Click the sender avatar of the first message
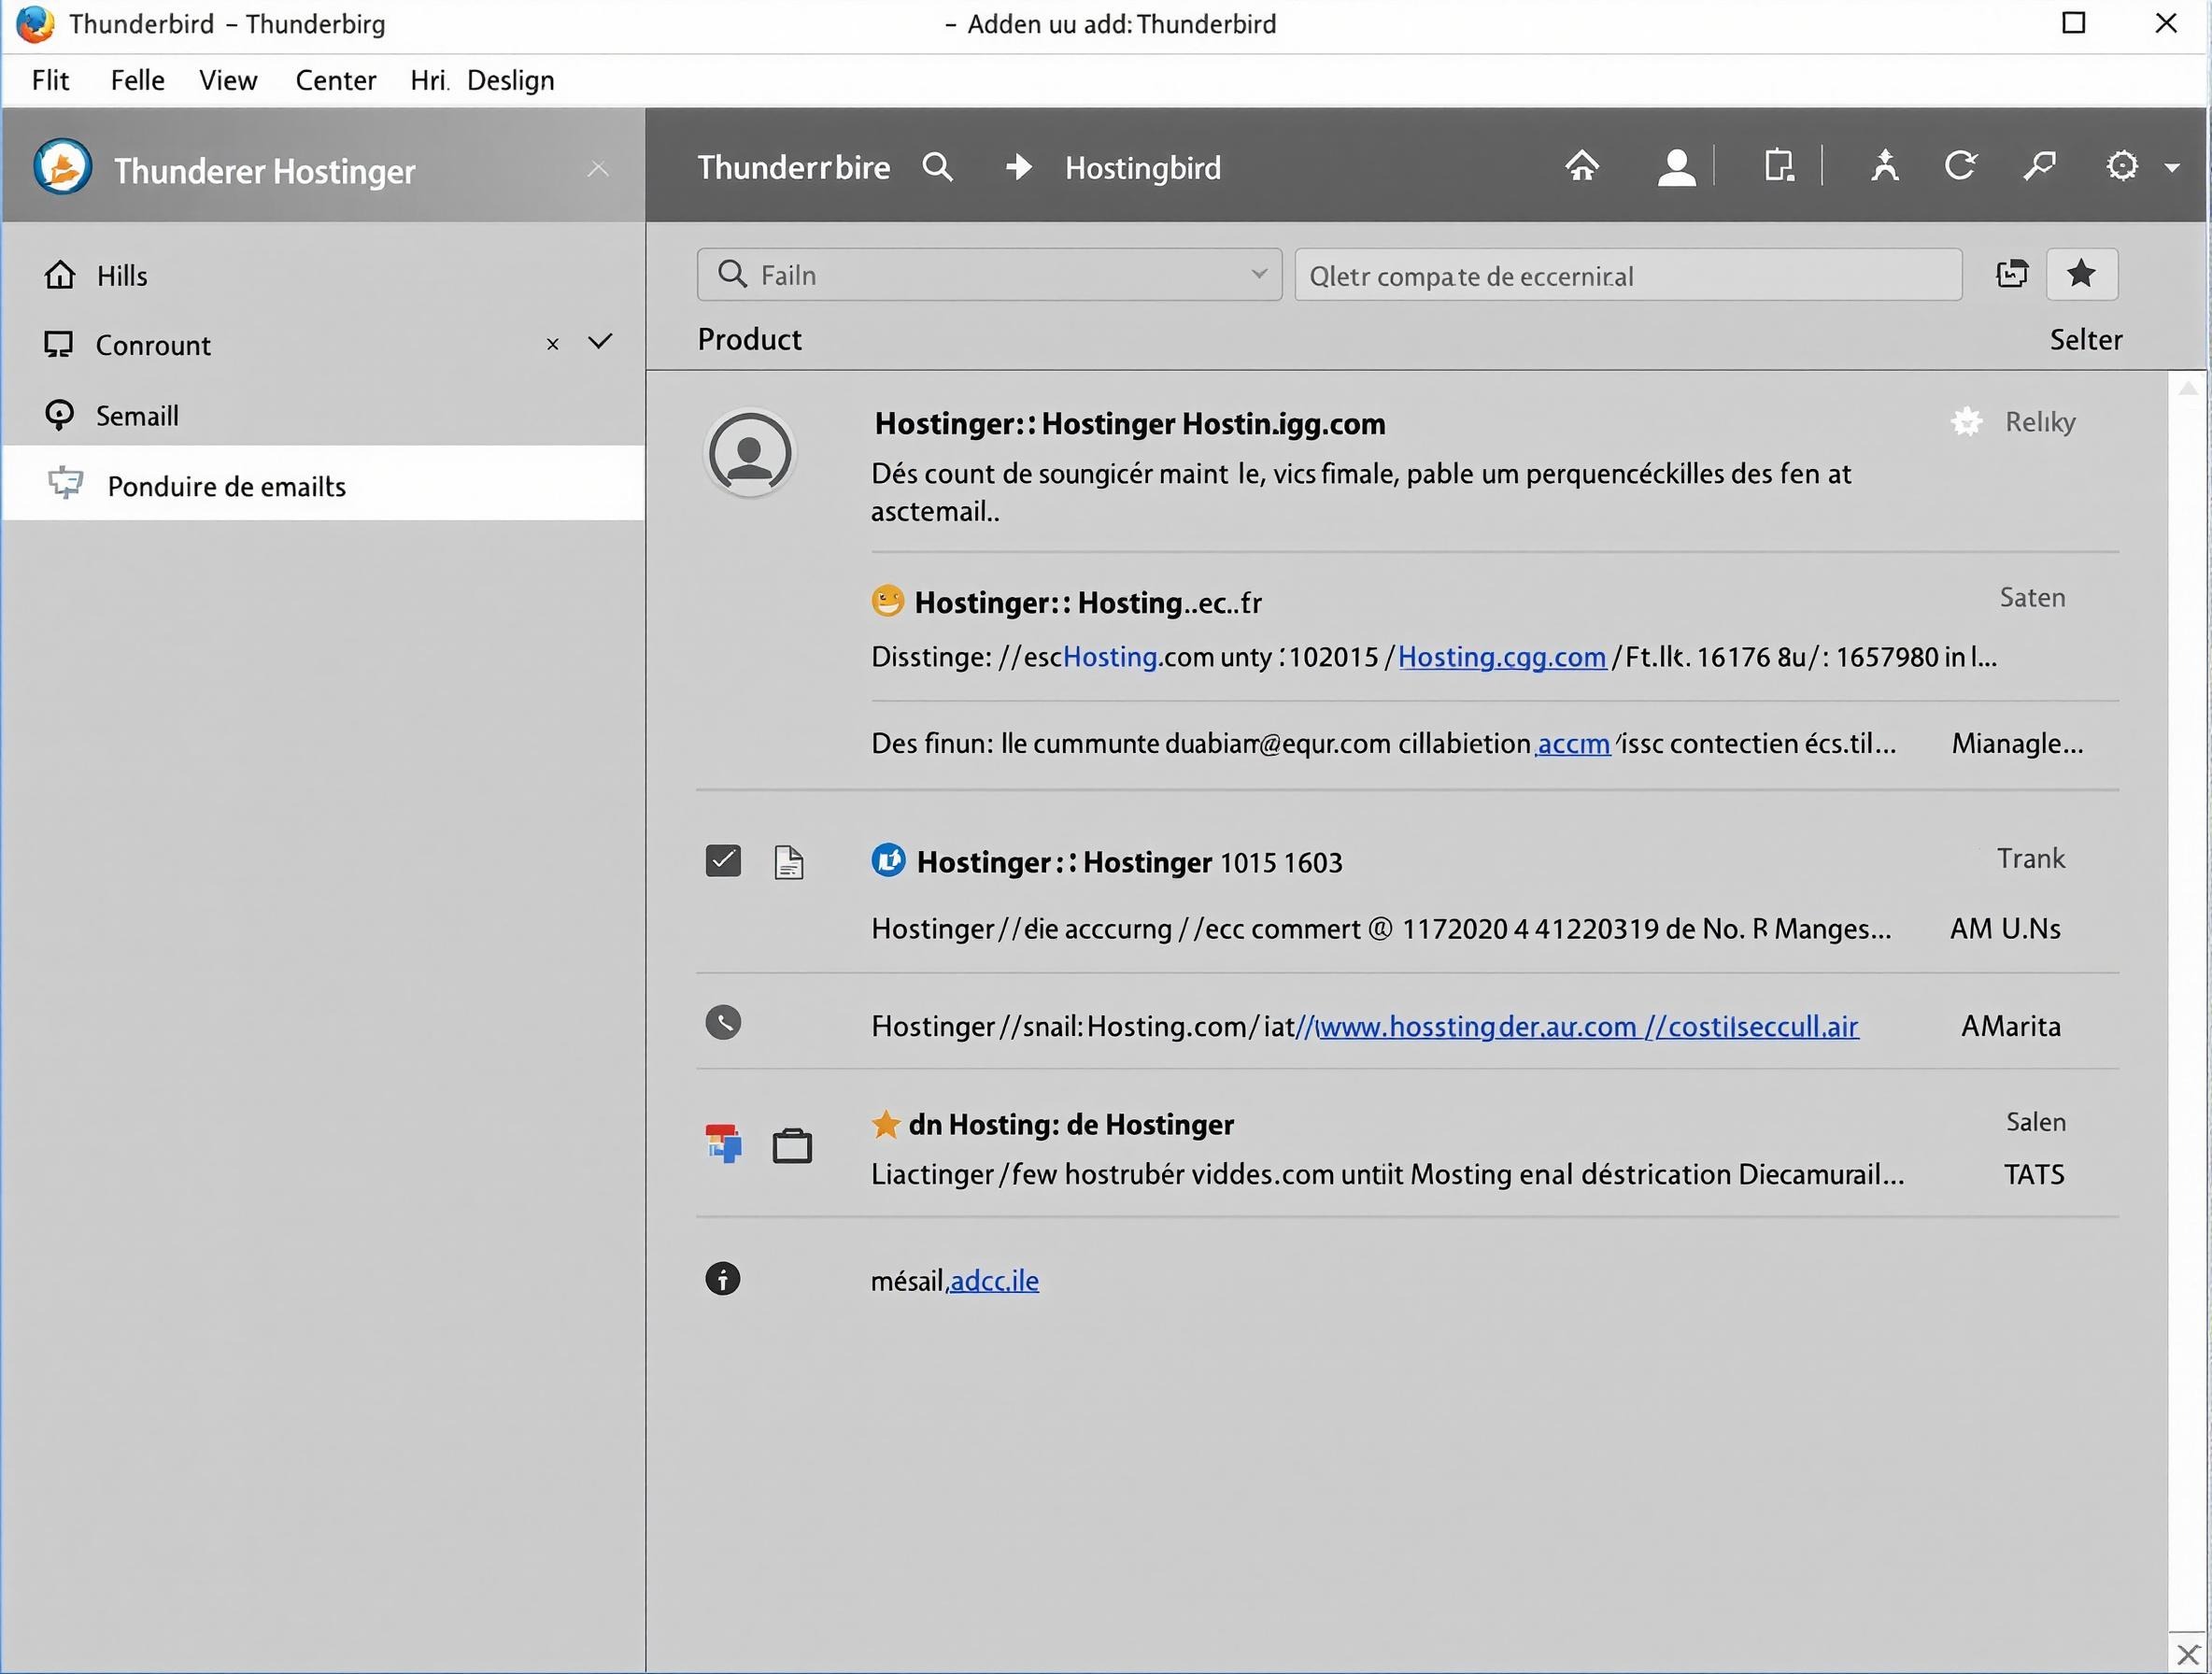The width and height of the screenshot is (2212, 1674). coord(750,453)
